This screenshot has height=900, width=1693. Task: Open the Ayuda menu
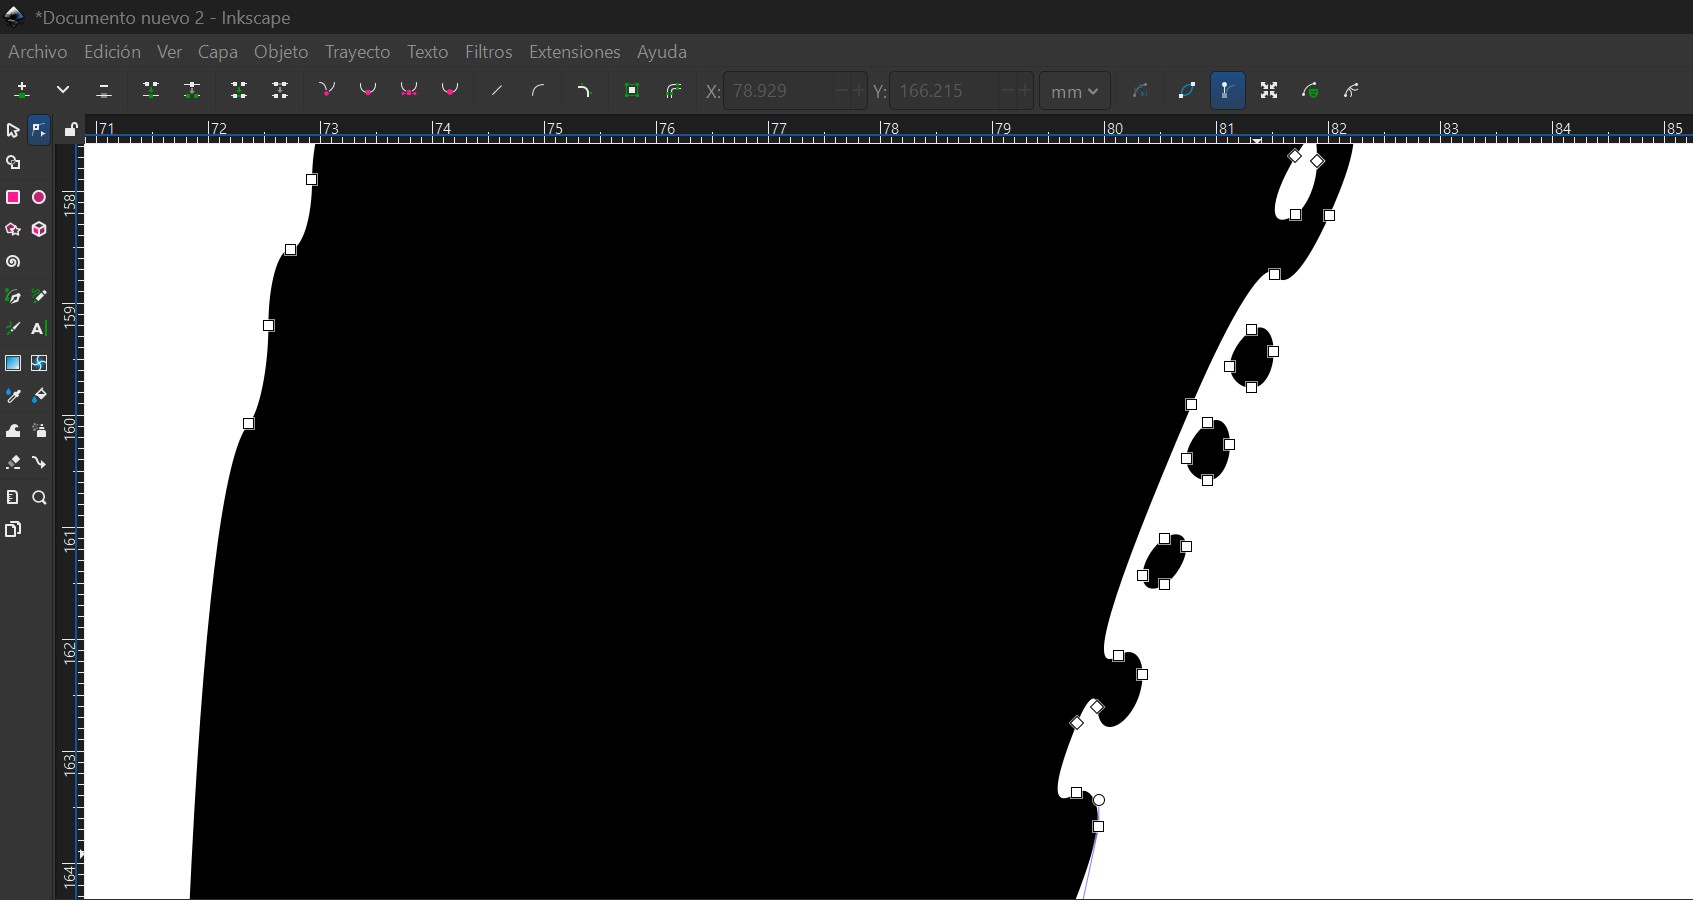pyautogui.click(x=662, y=52)
